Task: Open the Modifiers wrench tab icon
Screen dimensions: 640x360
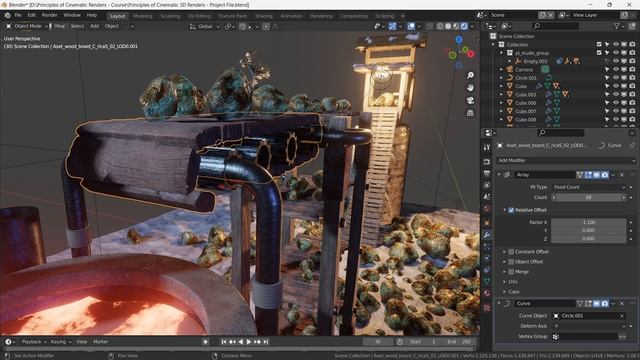Action: coord(487,235)
